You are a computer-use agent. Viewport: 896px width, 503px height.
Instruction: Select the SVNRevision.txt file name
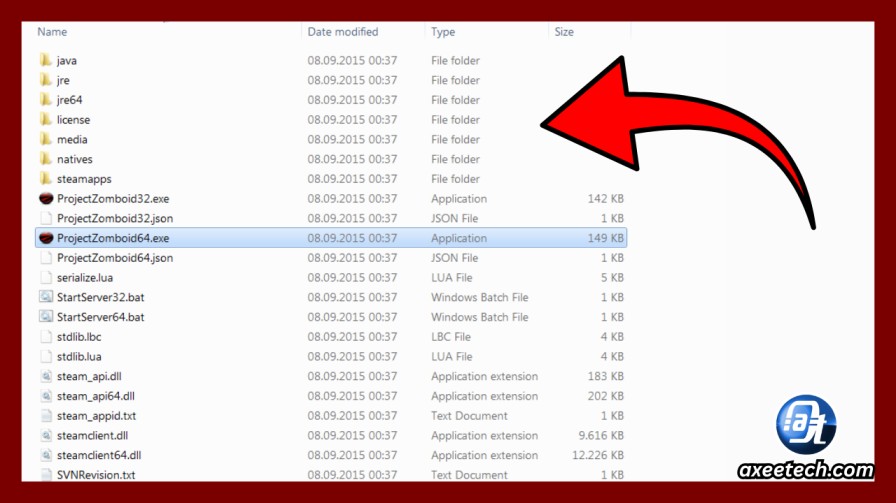tap(96, 475)
